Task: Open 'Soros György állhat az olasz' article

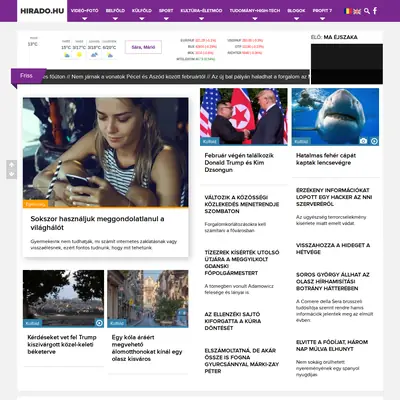Action: click(x=333, y=281)
